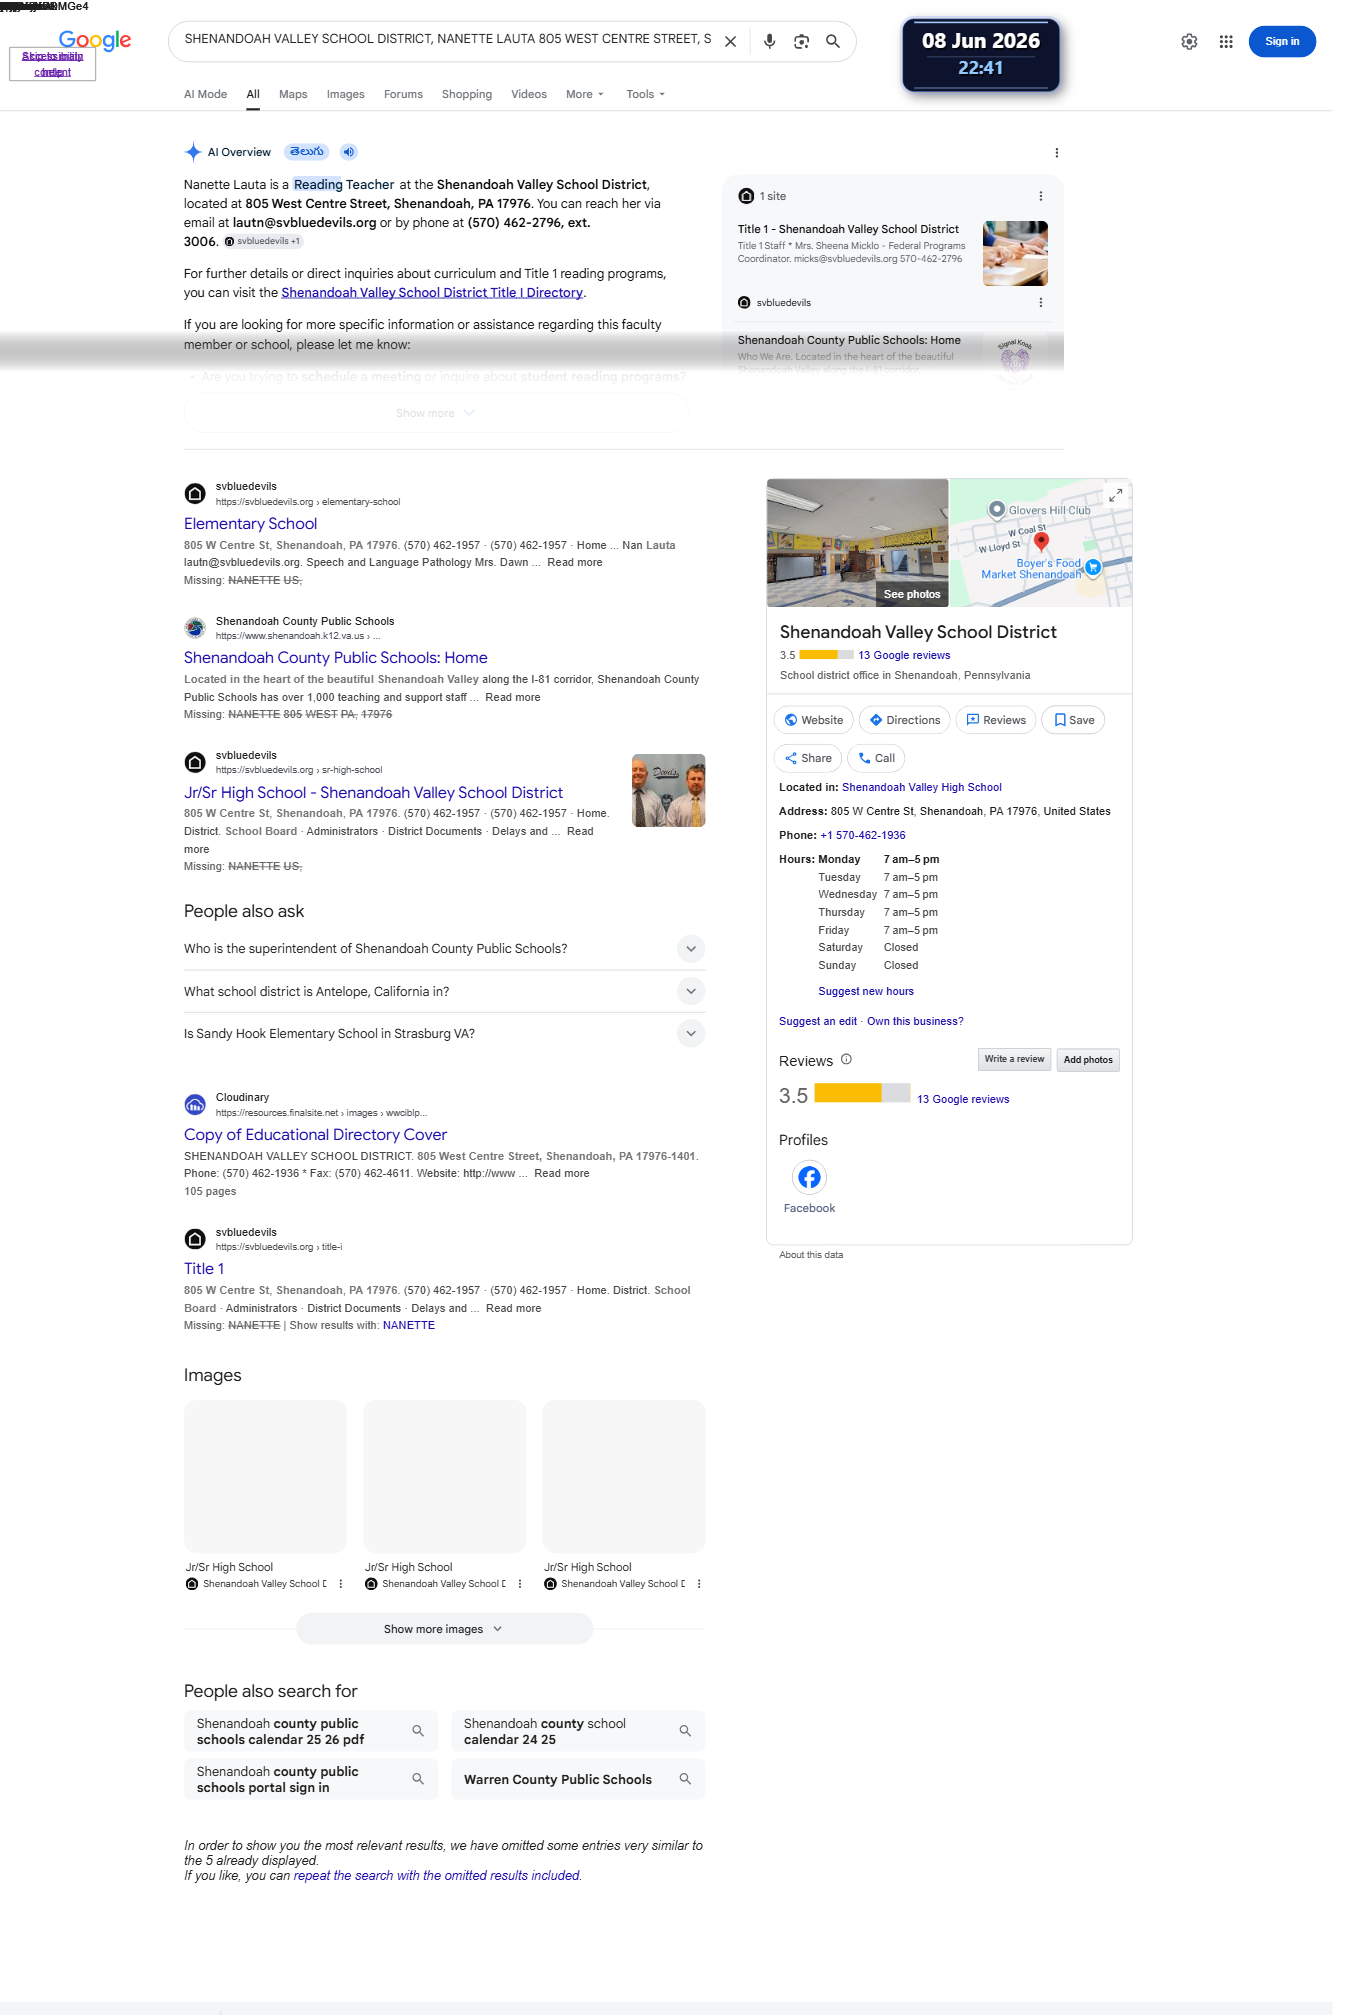Click 'Own this business?' link
The height and width of the screenshot is (2015, 1348).
tap(915, 1022)
